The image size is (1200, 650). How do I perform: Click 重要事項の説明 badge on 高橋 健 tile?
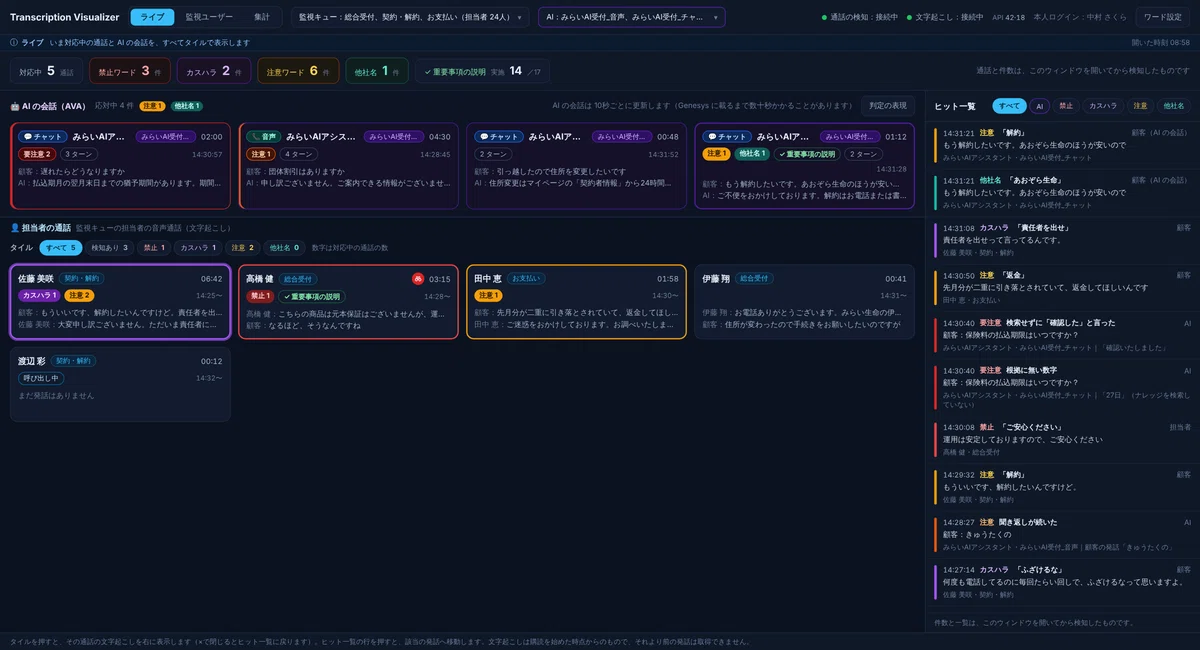[x=313, y=296]
